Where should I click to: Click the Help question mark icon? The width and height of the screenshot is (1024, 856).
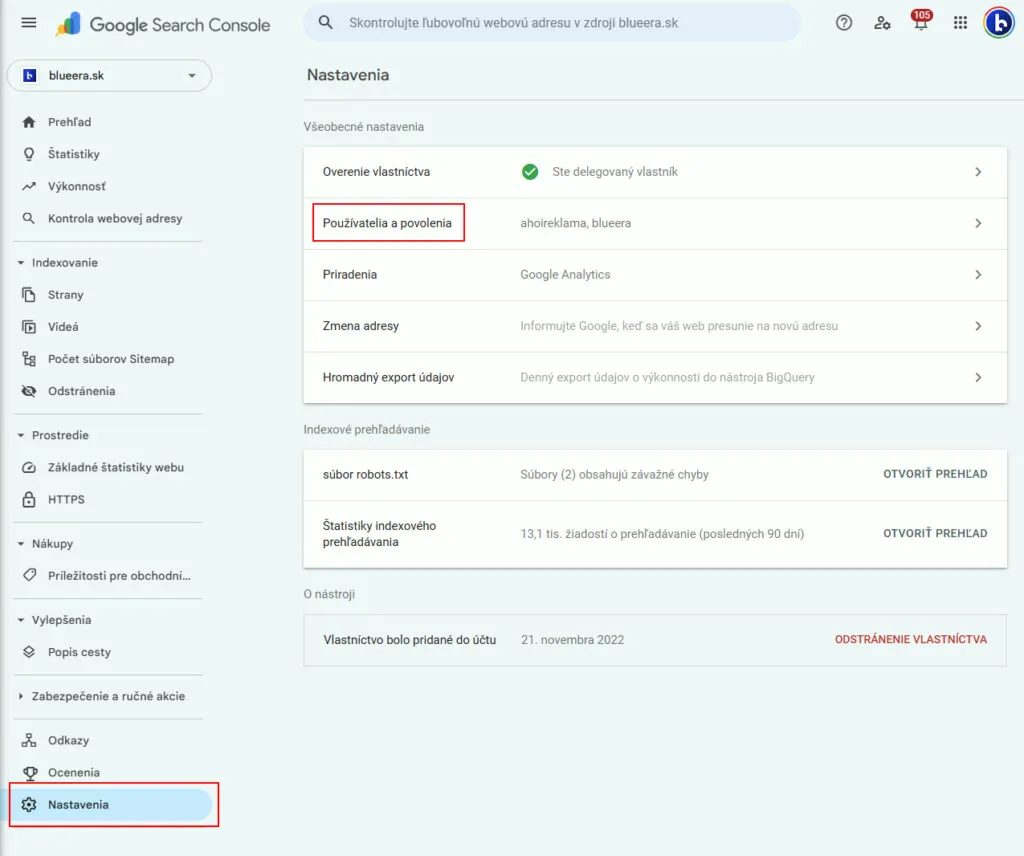tap(844, 23)
